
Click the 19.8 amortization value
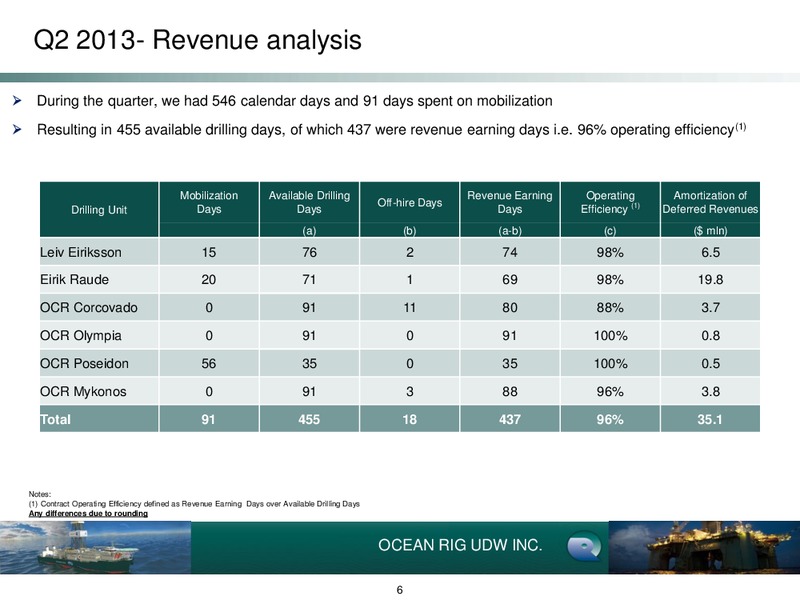[x=710, y=280]
